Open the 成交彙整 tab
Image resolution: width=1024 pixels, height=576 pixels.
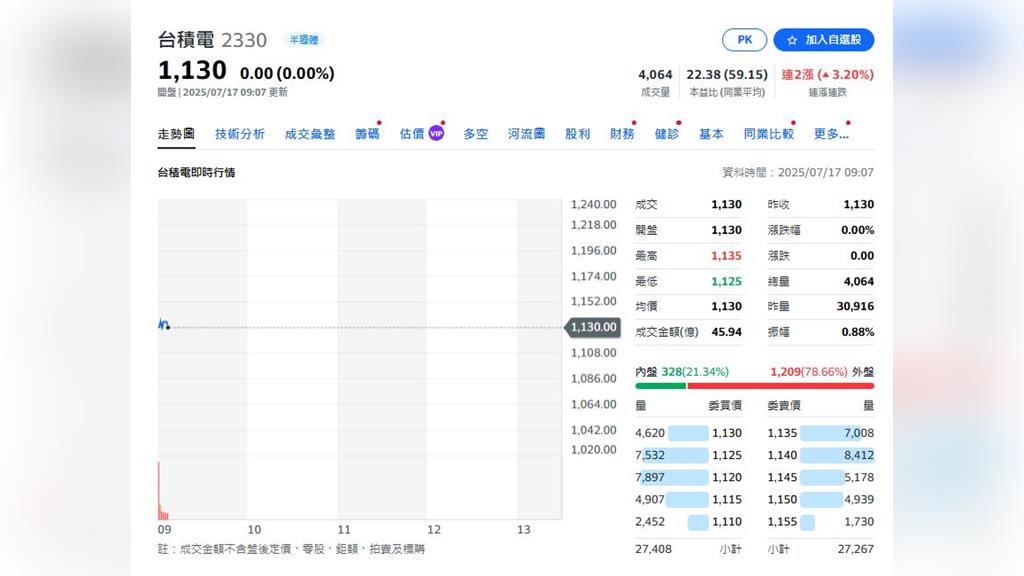pos(310,134)
